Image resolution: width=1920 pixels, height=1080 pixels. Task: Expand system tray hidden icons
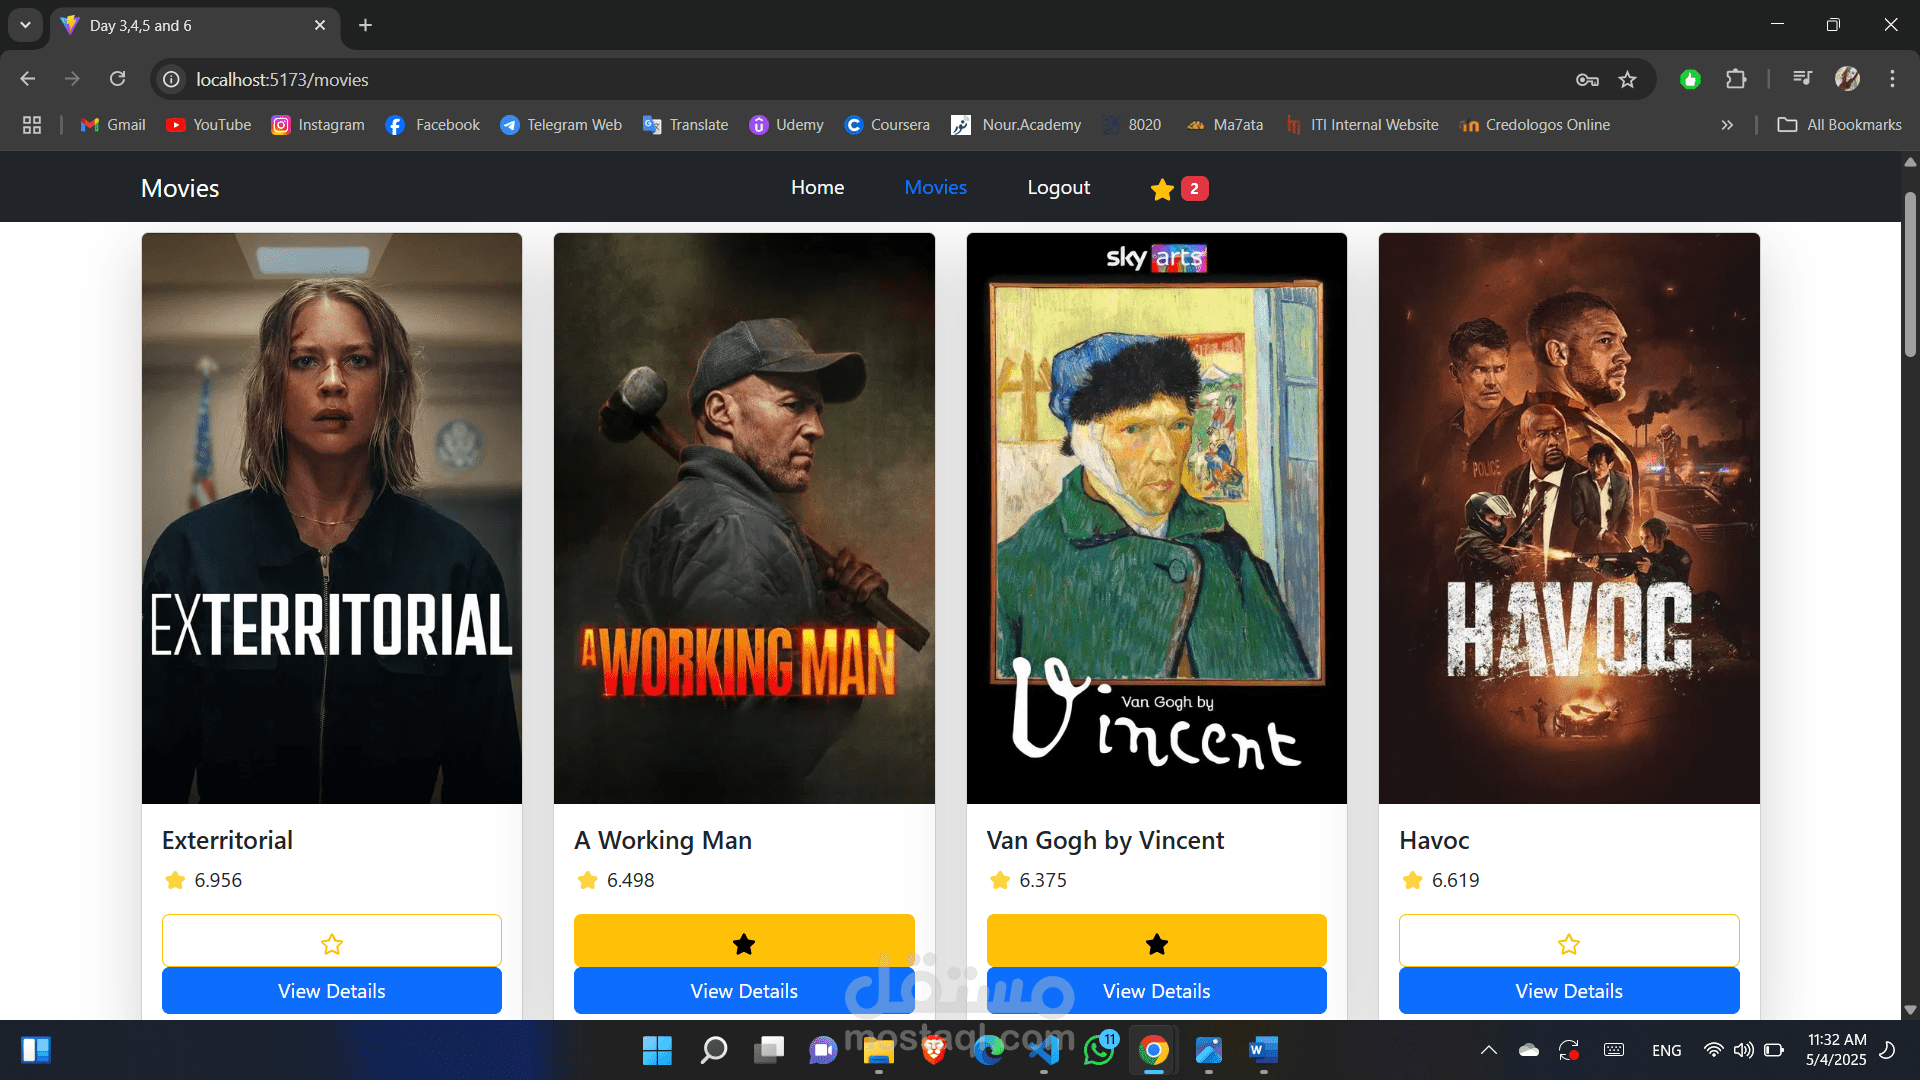(x=1488, y=1050)
